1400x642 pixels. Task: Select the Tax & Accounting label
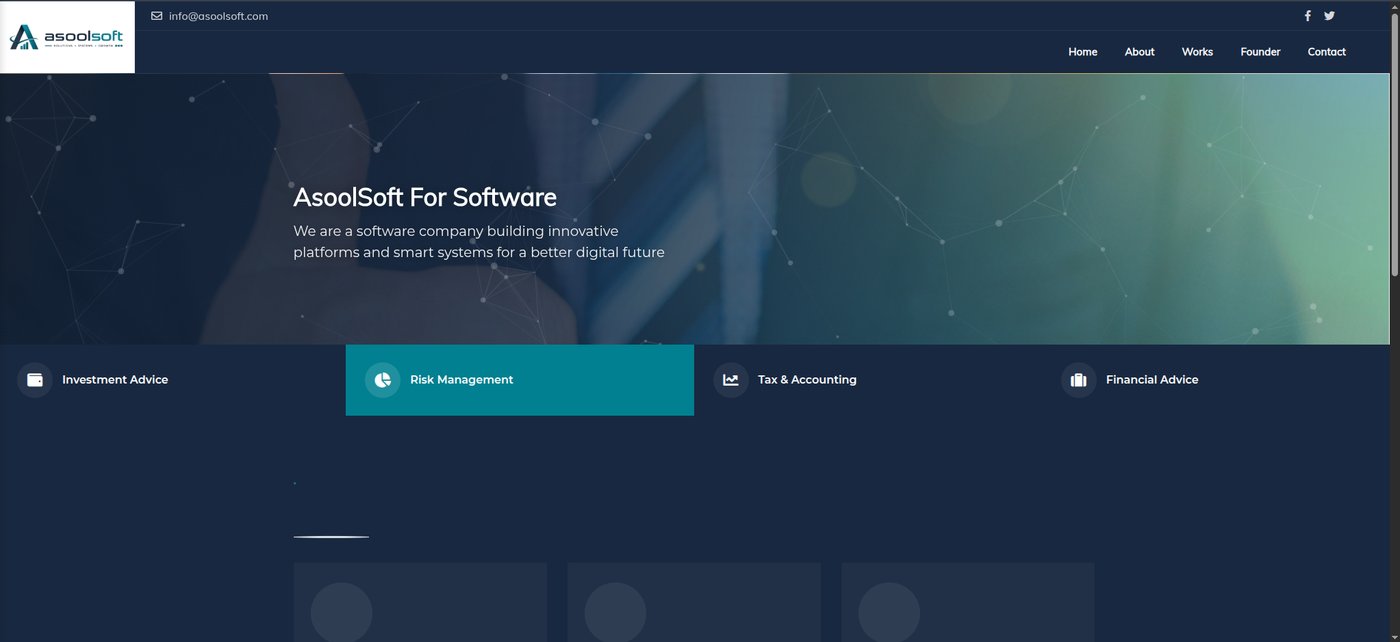(807, 380)
